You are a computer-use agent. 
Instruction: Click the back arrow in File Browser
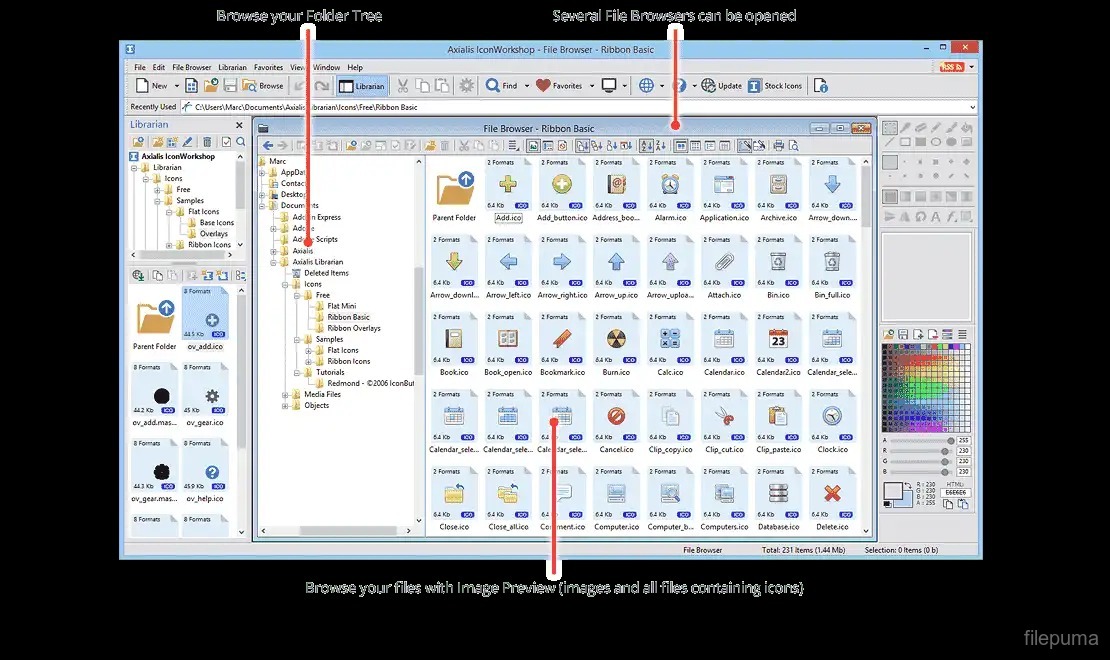(x=267, y=146)
